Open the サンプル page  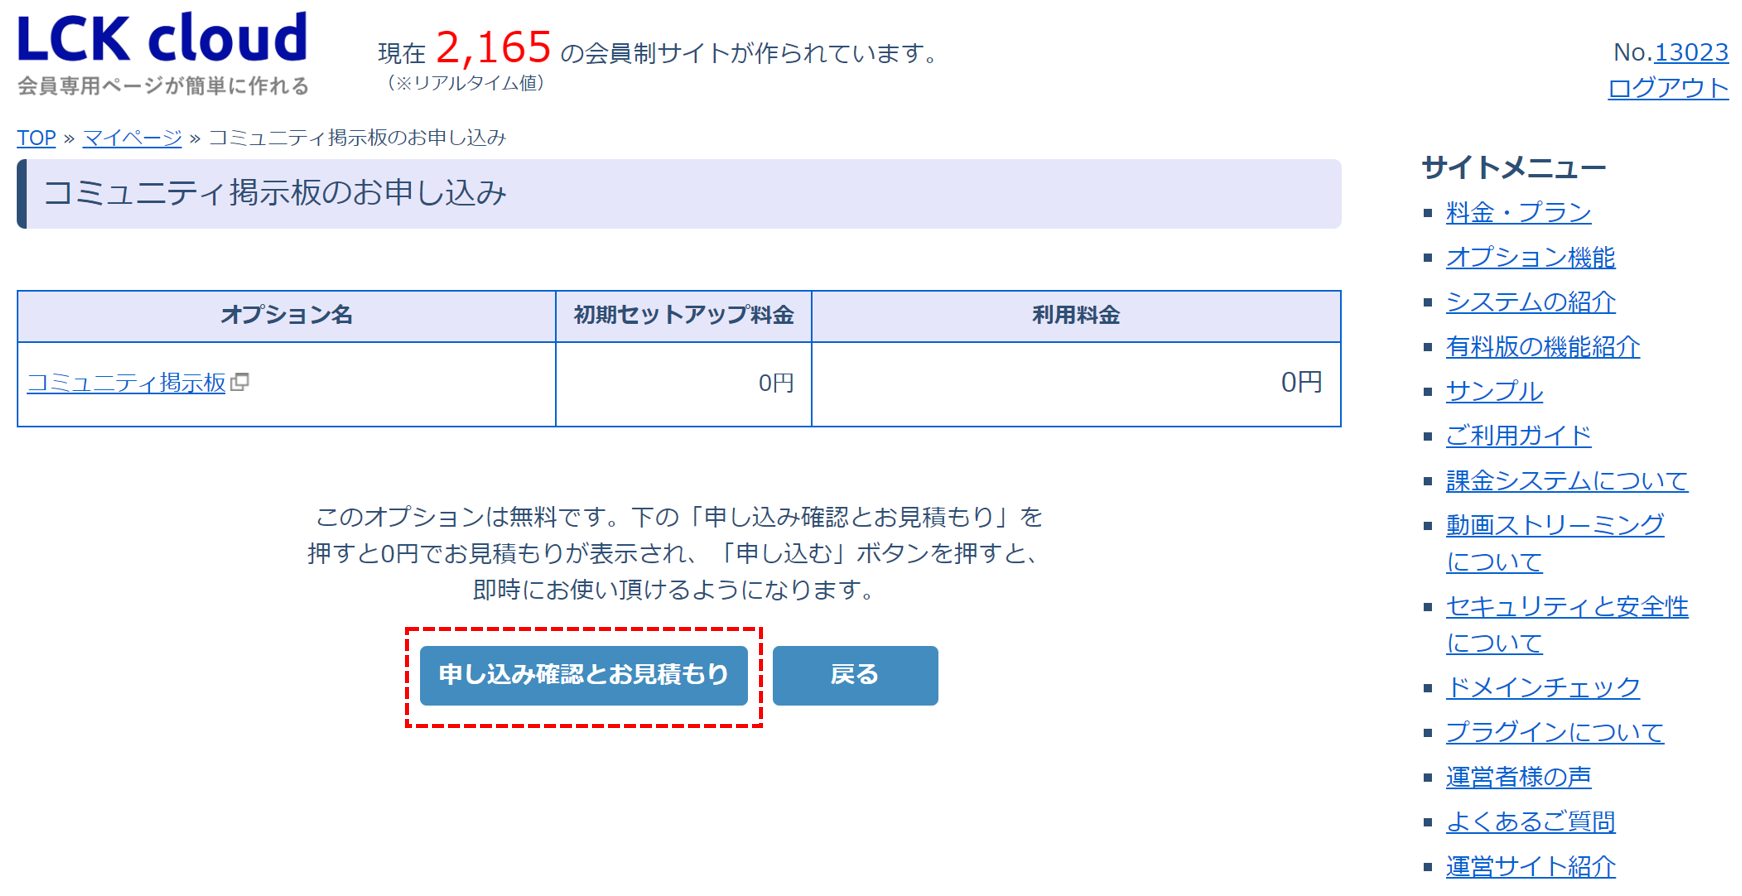pos(1493,392)
